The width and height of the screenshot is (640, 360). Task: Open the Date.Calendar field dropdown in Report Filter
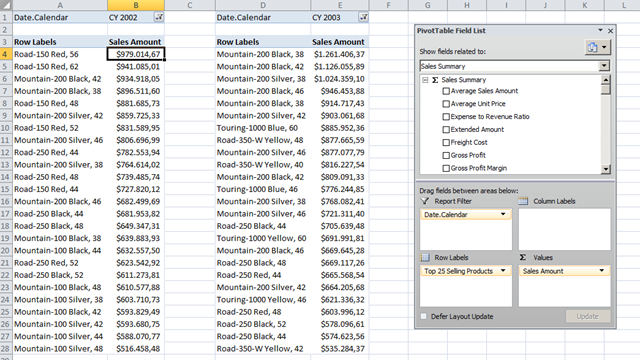(503, 214)
